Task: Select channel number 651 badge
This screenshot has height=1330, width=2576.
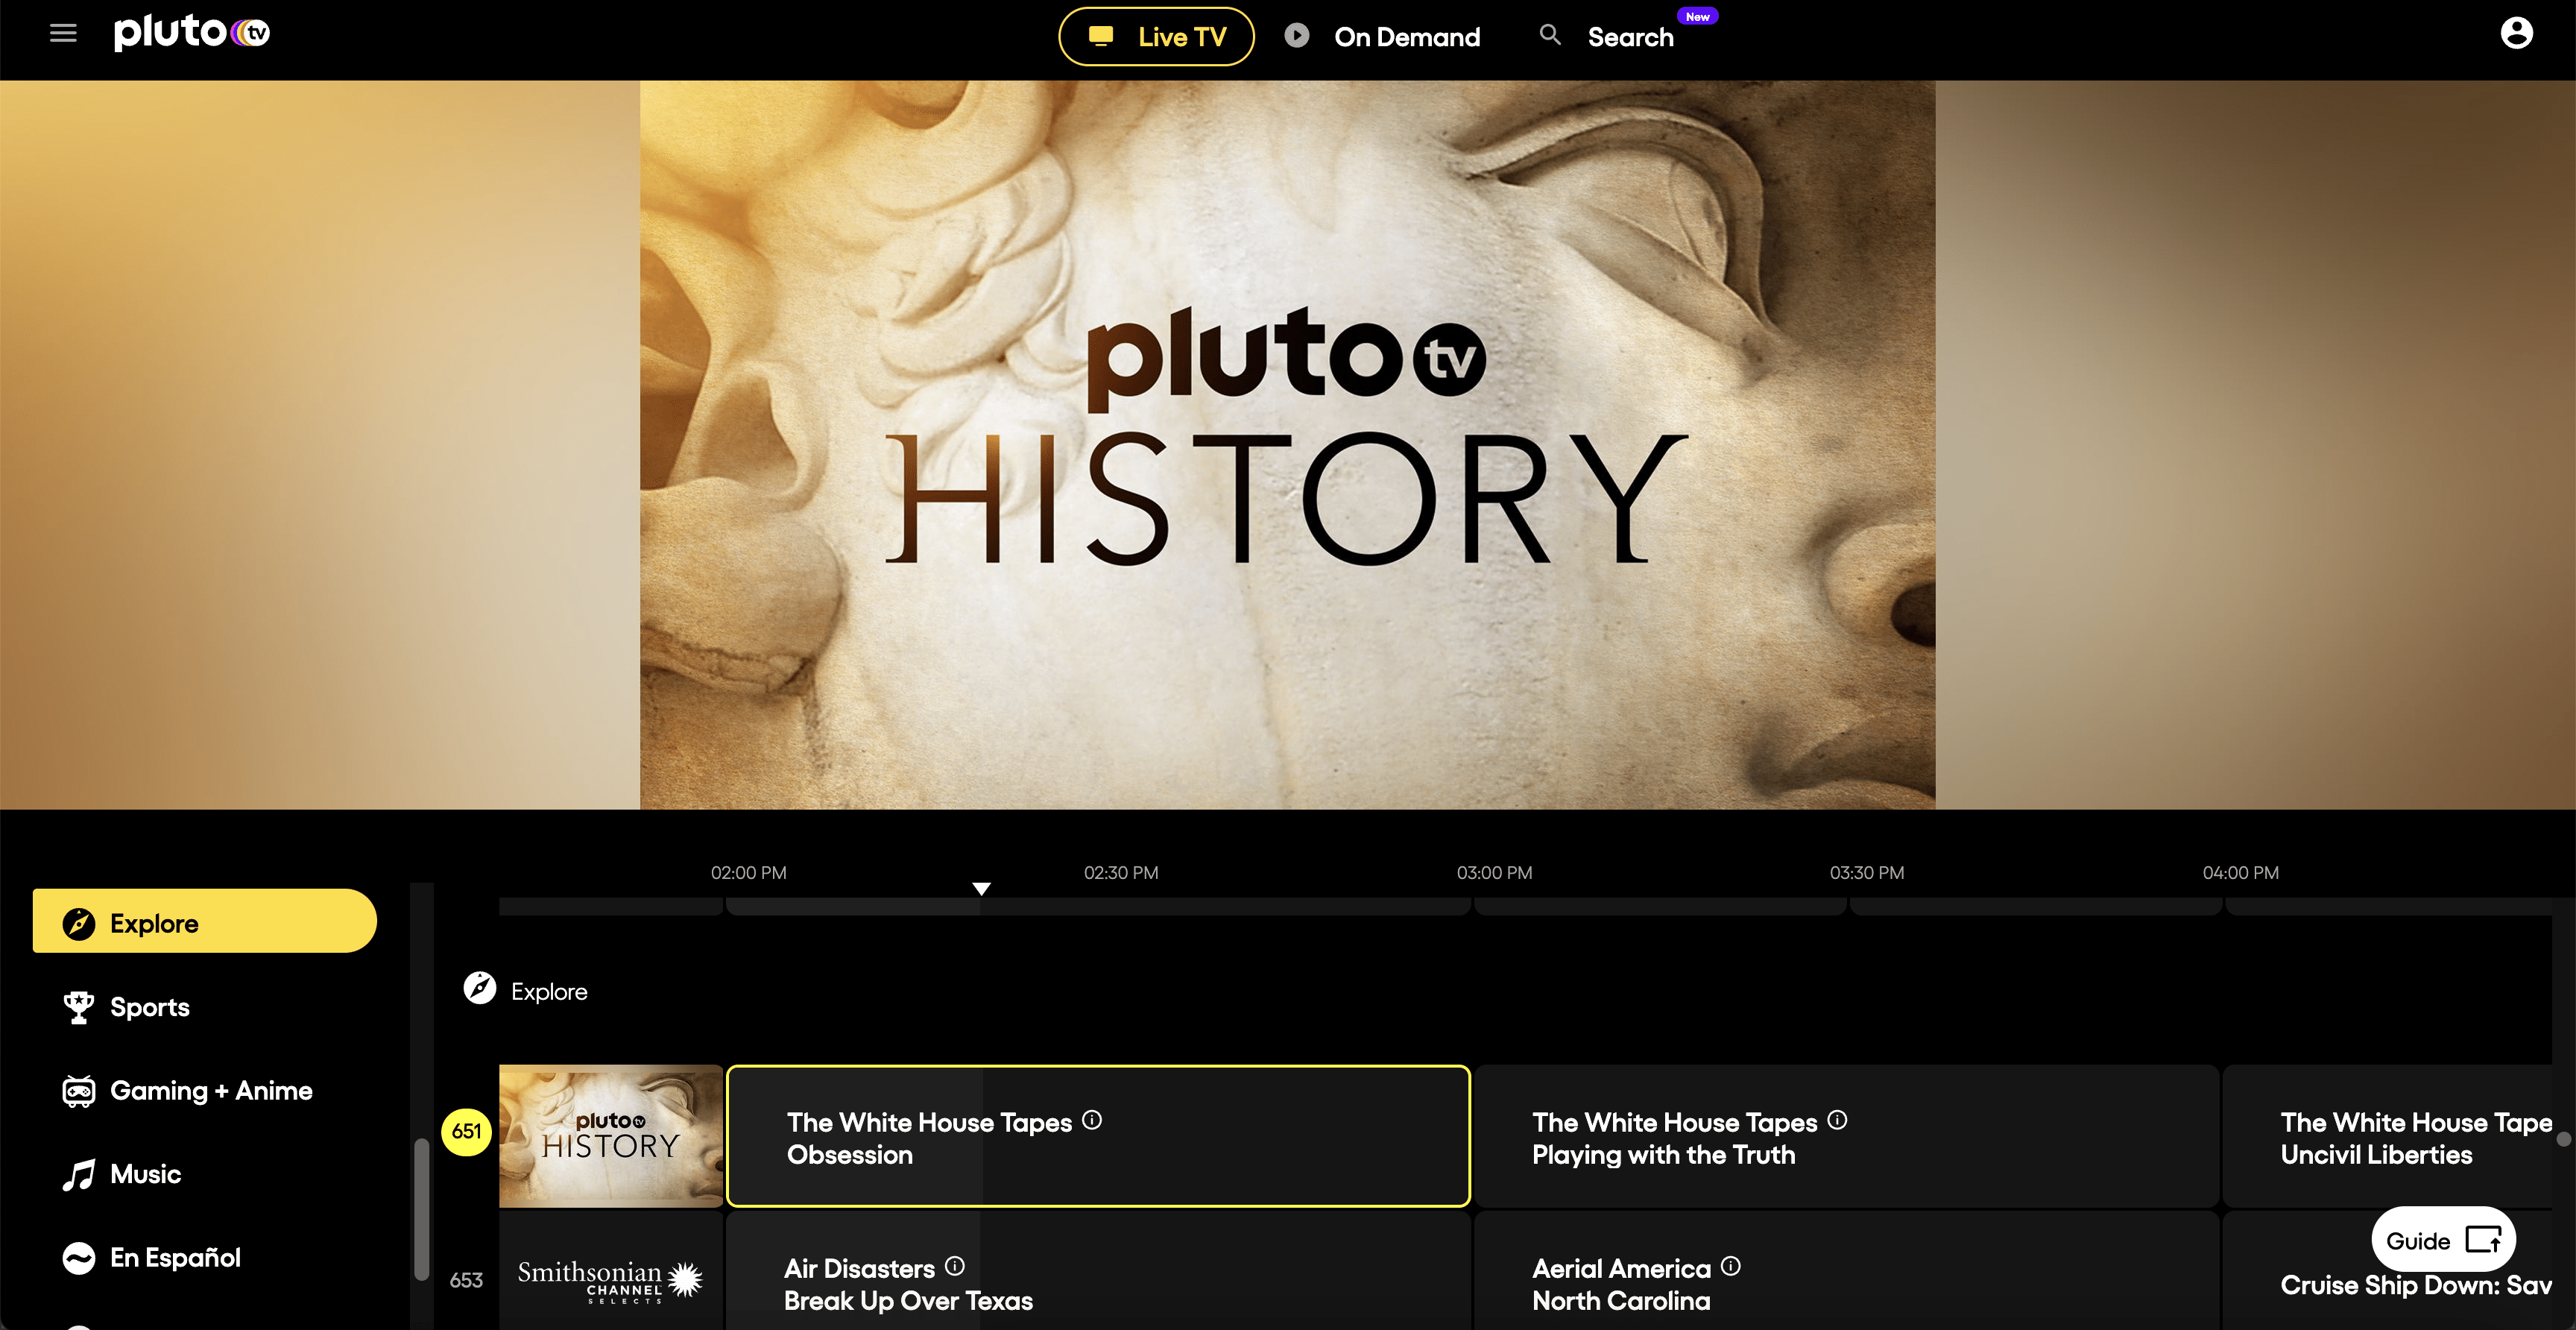Action: 466,1131
